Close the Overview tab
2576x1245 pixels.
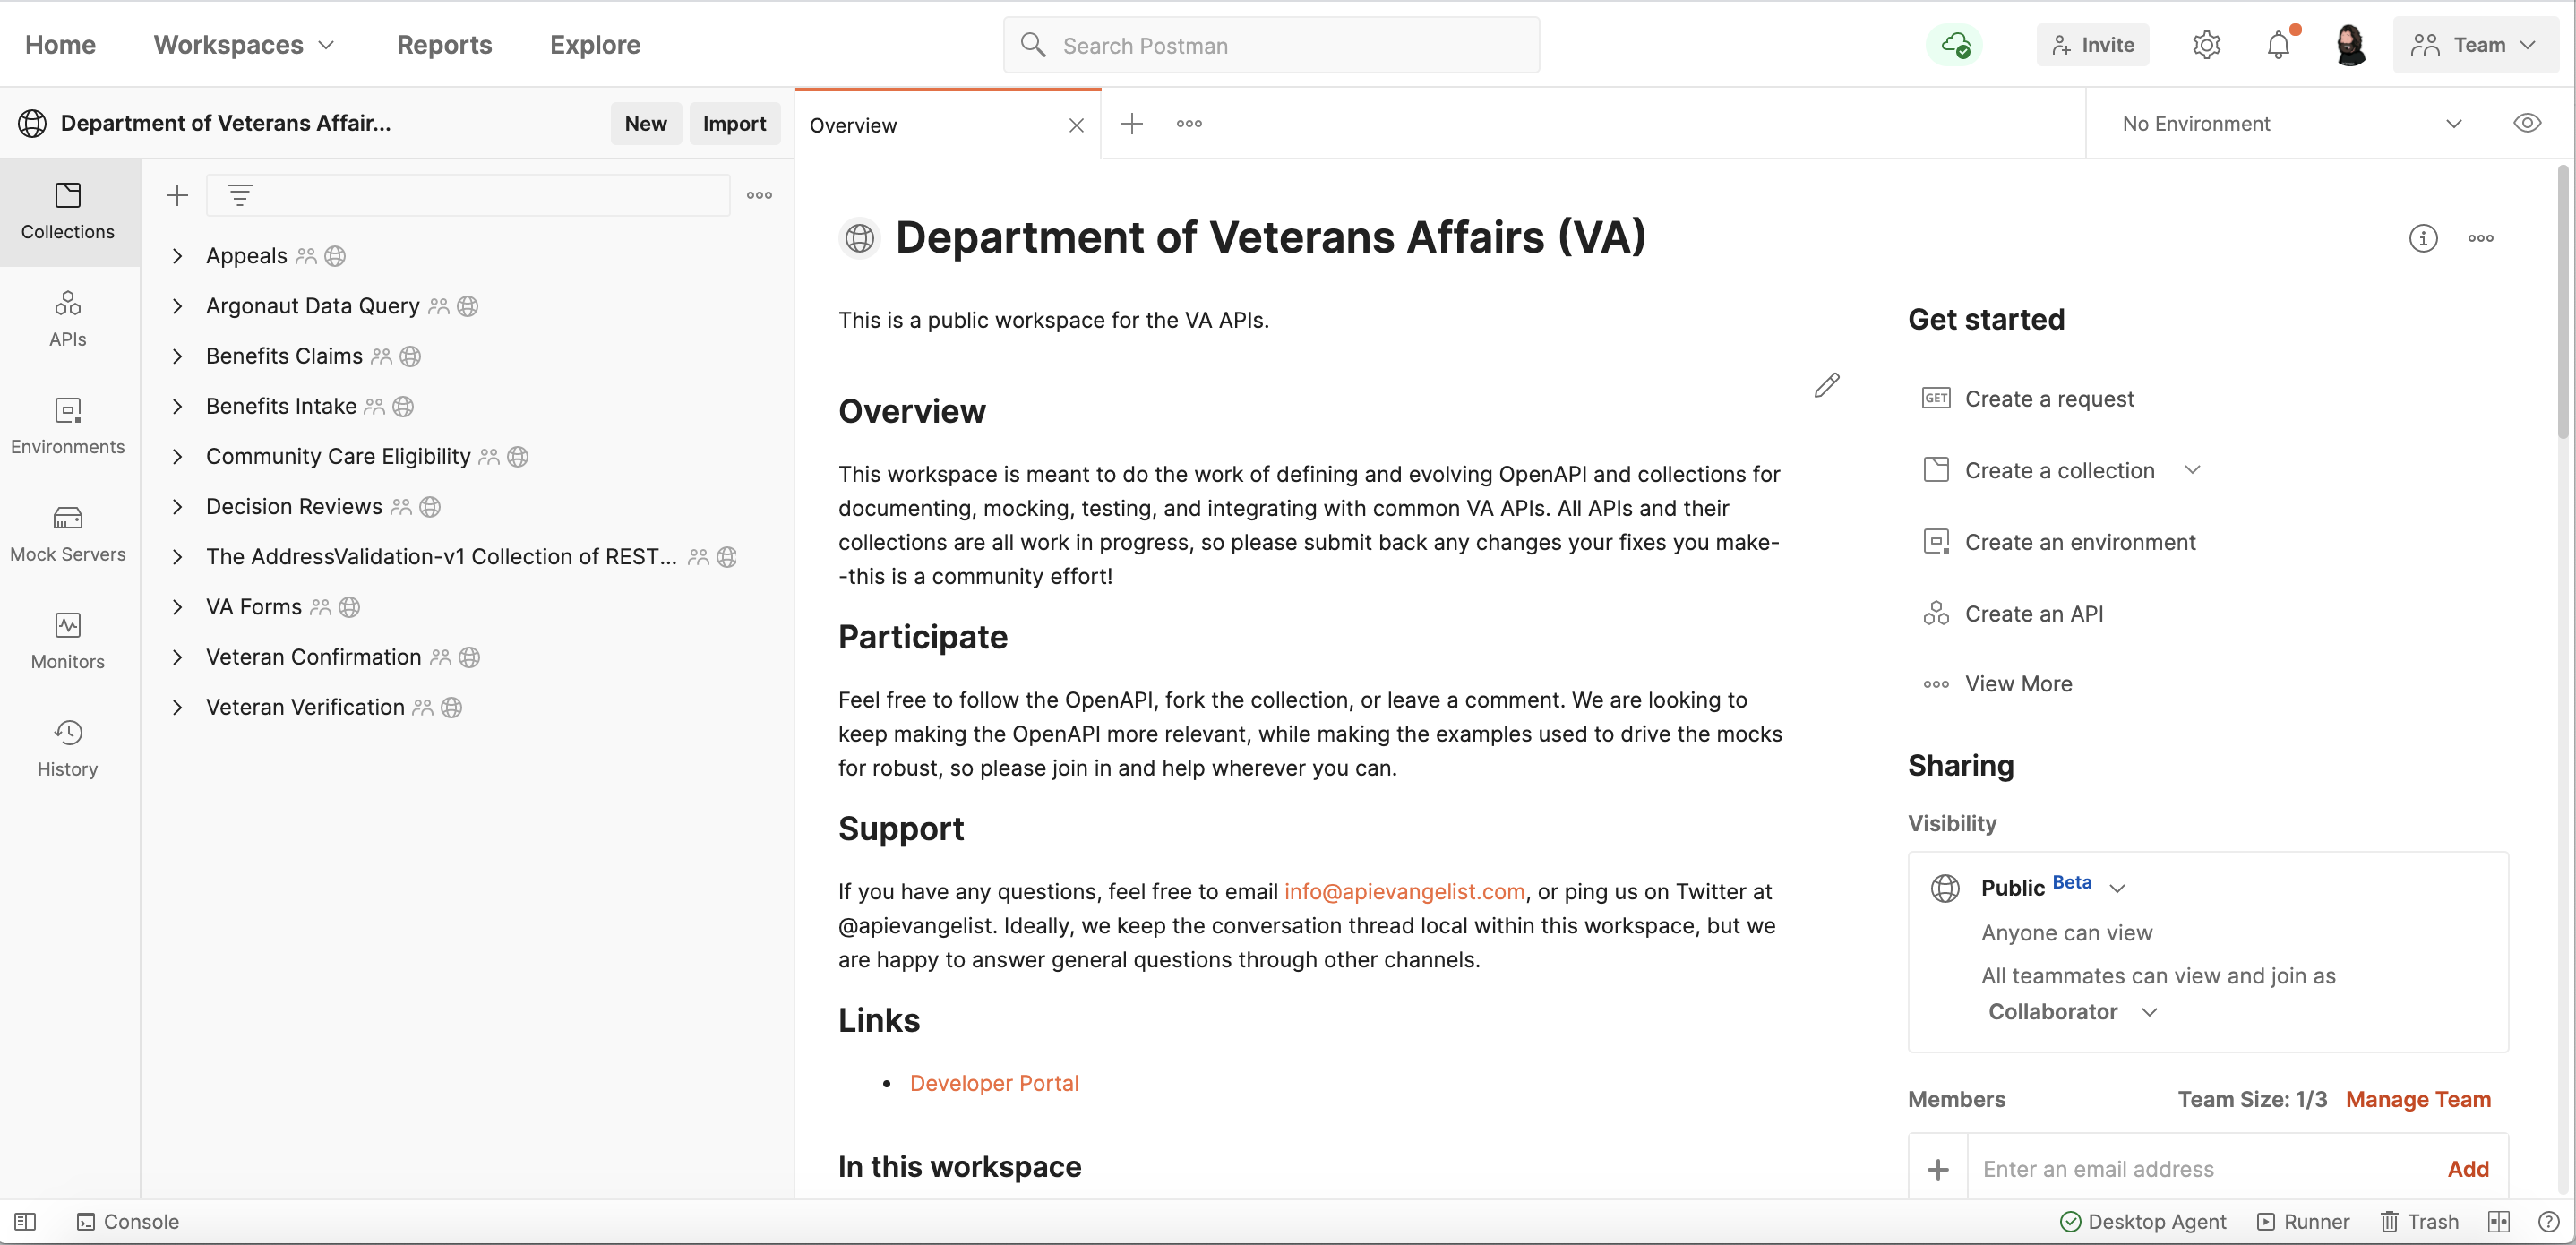(1076, 125)
